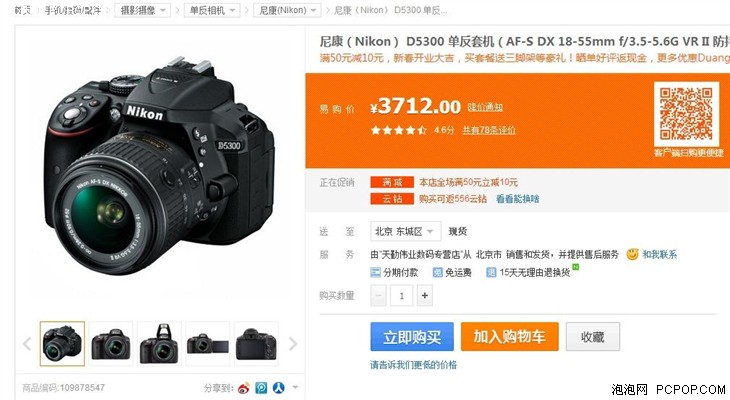Click the Renren share icon
Viewport: 730px width, 400px height.
click(278, 388)
